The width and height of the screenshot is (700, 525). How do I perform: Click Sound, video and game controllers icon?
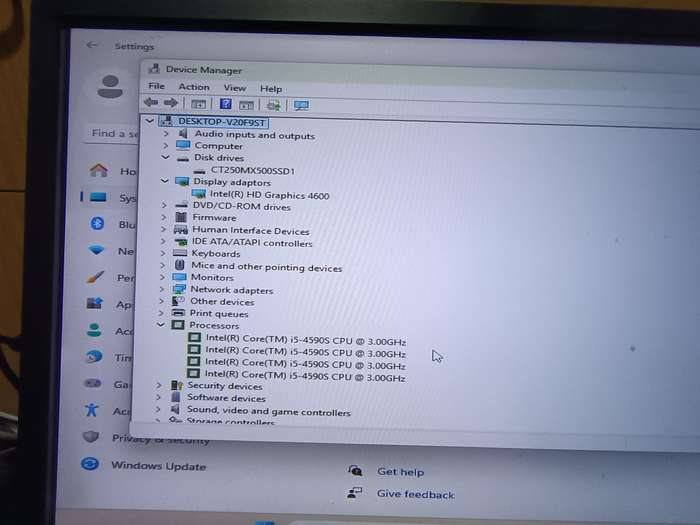175,409
